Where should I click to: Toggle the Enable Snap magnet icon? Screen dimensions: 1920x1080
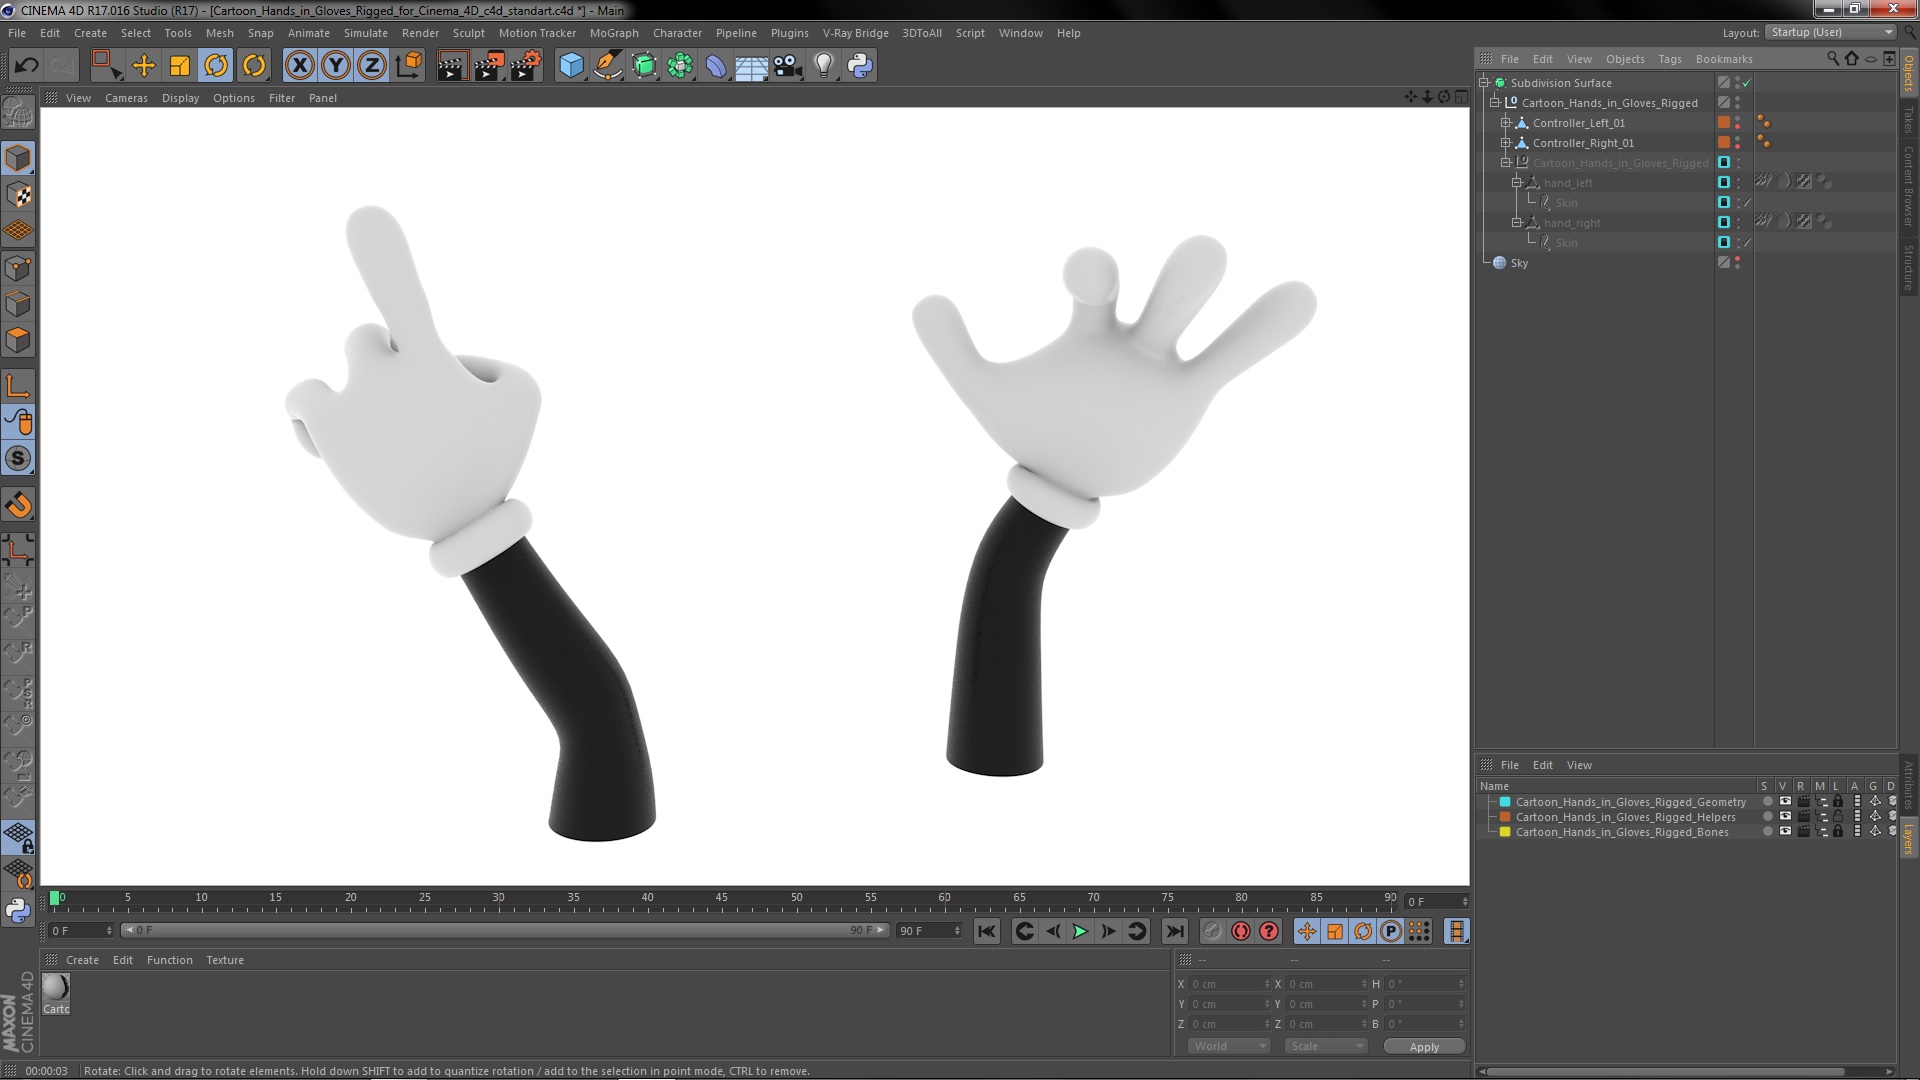(x=18, y=505)
